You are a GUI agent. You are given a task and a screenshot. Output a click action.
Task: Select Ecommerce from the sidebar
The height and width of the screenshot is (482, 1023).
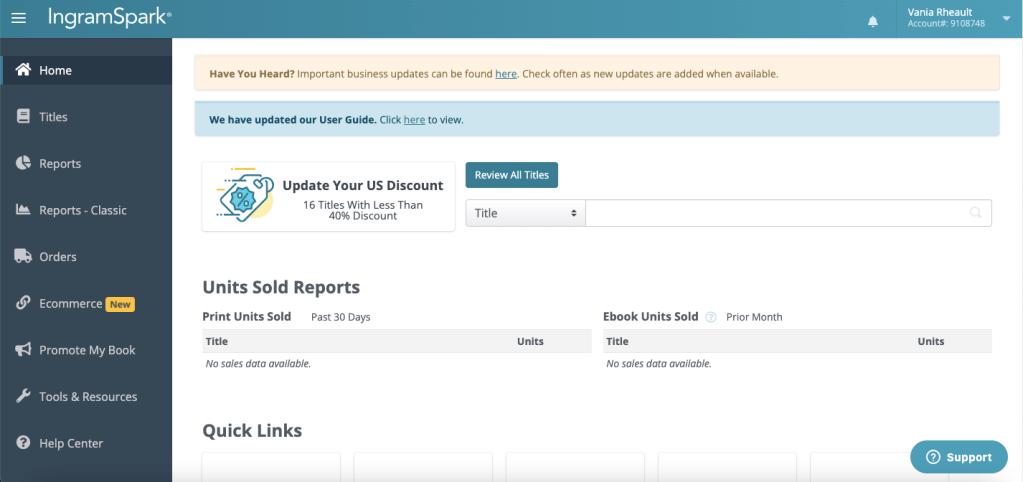[x=70, y=304]
